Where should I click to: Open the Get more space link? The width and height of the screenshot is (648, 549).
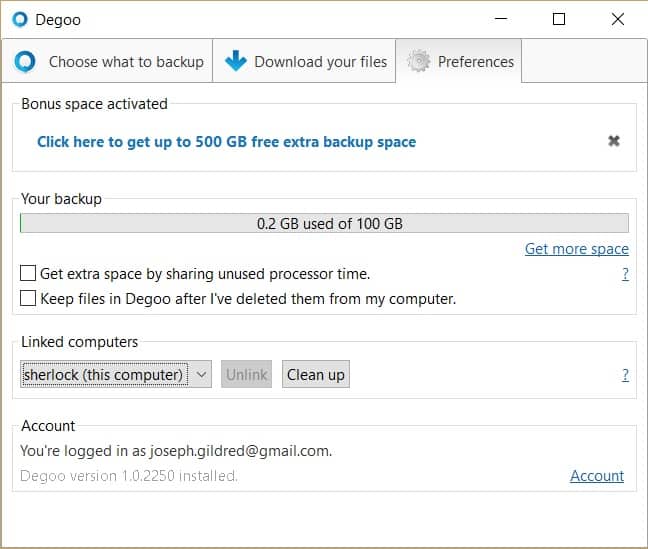pyautogui.click(x=577, y=249)
